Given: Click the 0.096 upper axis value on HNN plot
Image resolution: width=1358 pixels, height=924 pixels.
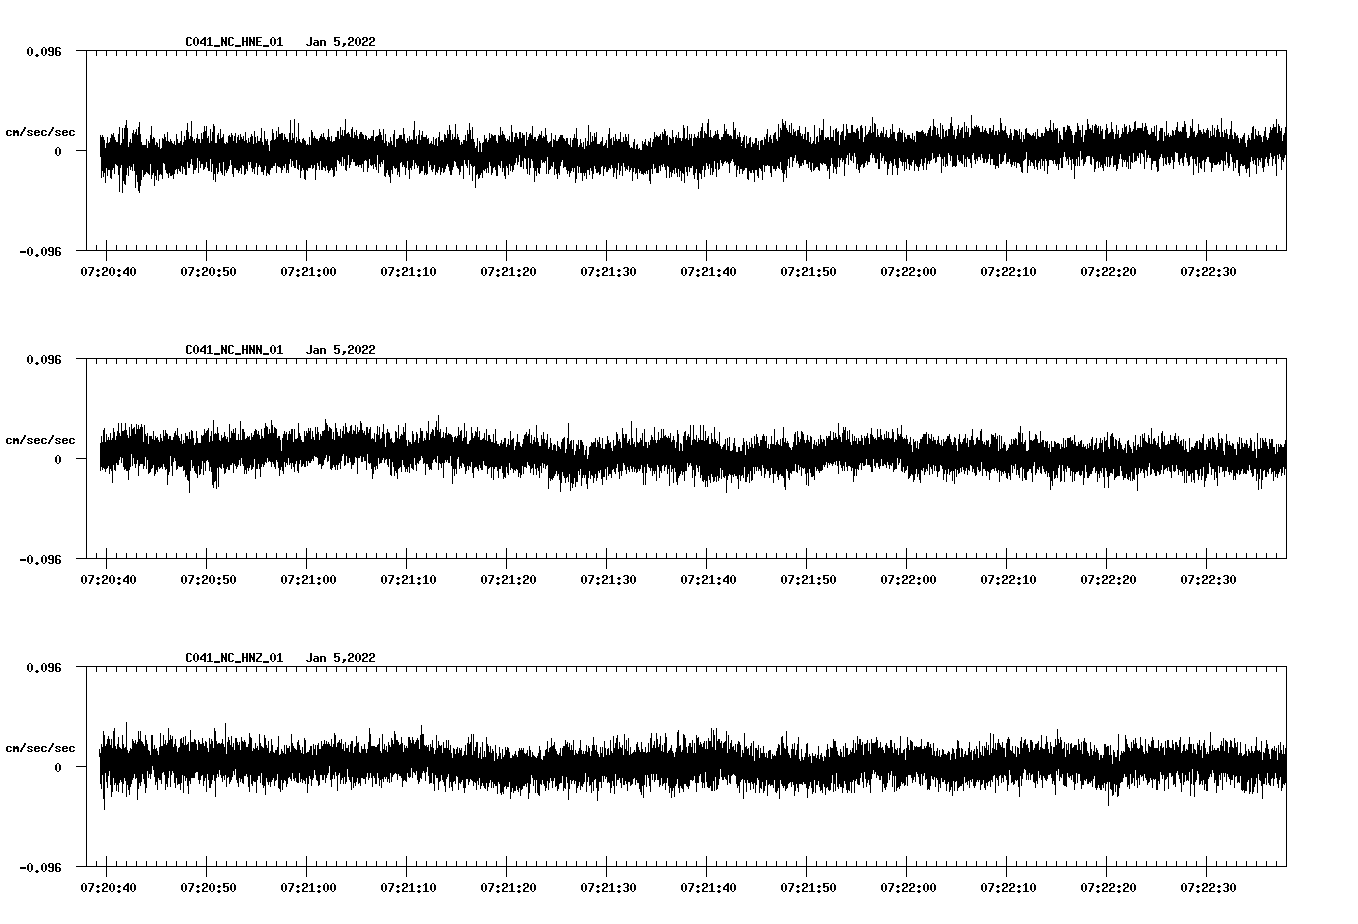Looking at the screenshot, I should pyautogui.click(x=44, y=359).
